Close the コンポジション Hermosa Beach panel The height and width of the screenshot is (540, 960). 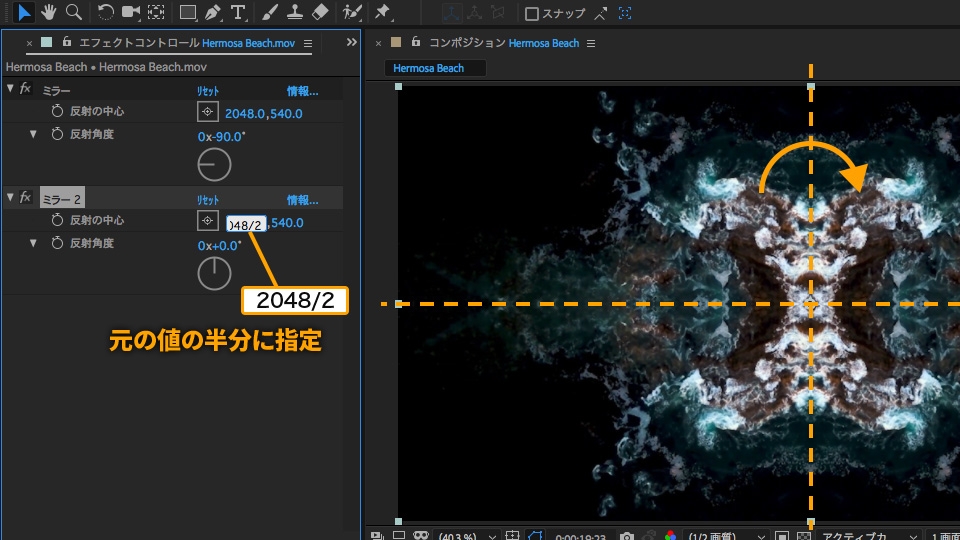click(378, 43)
